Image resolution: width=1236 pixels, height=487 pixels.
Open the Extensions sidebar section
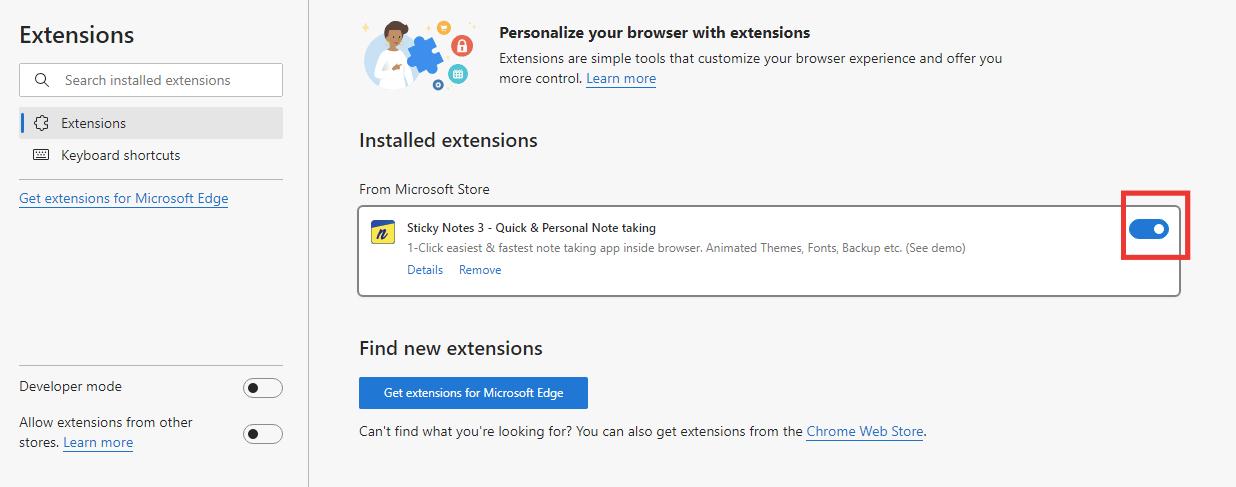point(151,123)
